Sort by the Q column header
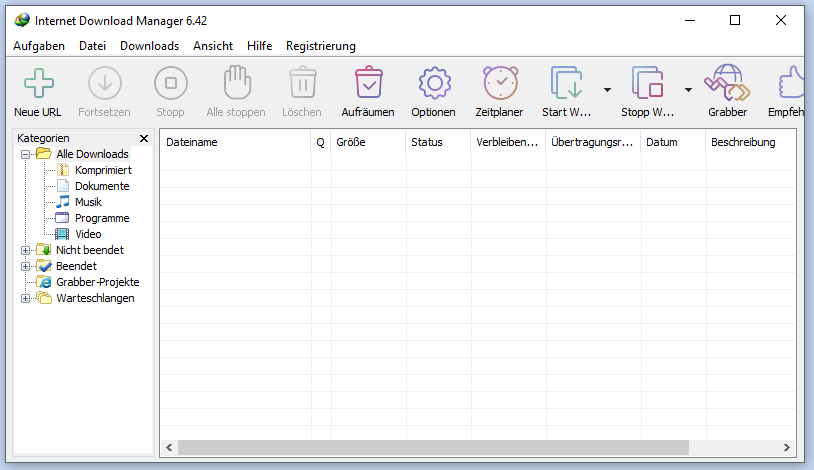 point(321,142)
